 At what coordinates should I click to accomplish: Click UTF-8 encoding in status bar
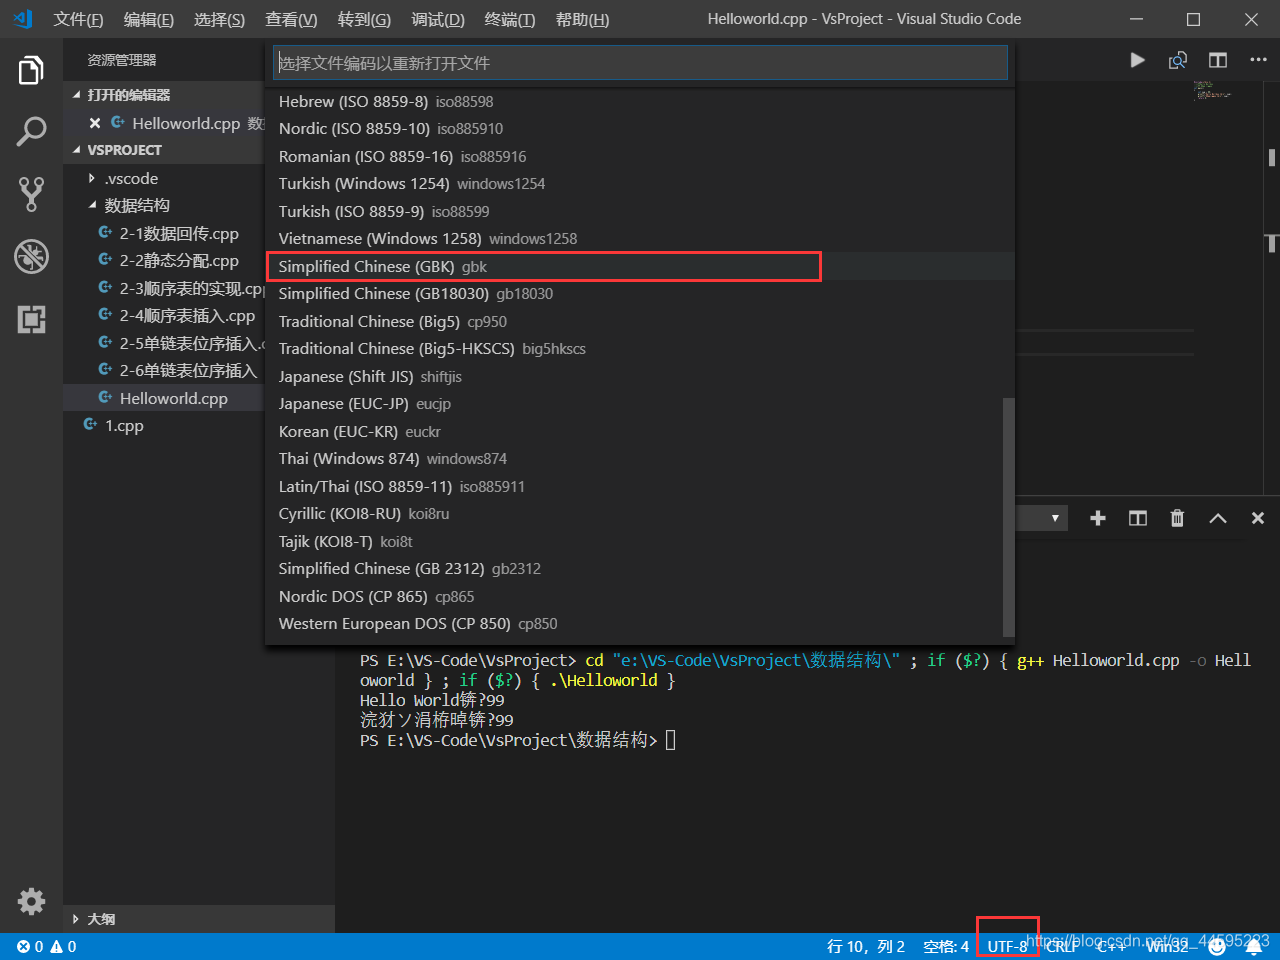(1007, 946)
